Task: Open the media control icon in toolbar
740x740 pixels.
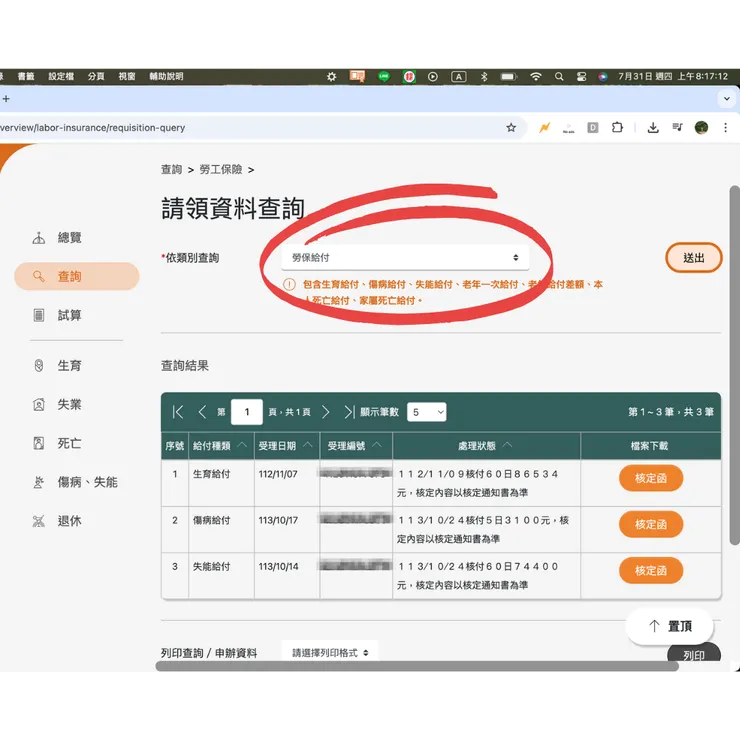Action: 677,127
